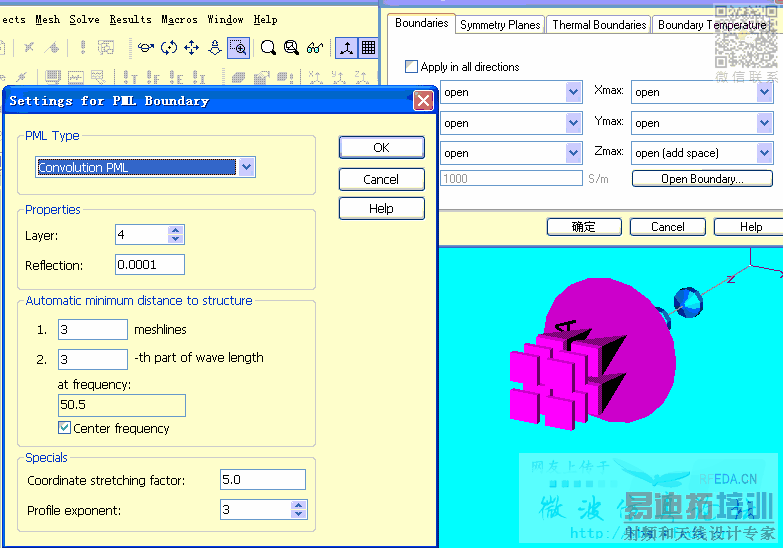Open the Results menu
The height and width of the screenshot is (548, 783).
131,19
